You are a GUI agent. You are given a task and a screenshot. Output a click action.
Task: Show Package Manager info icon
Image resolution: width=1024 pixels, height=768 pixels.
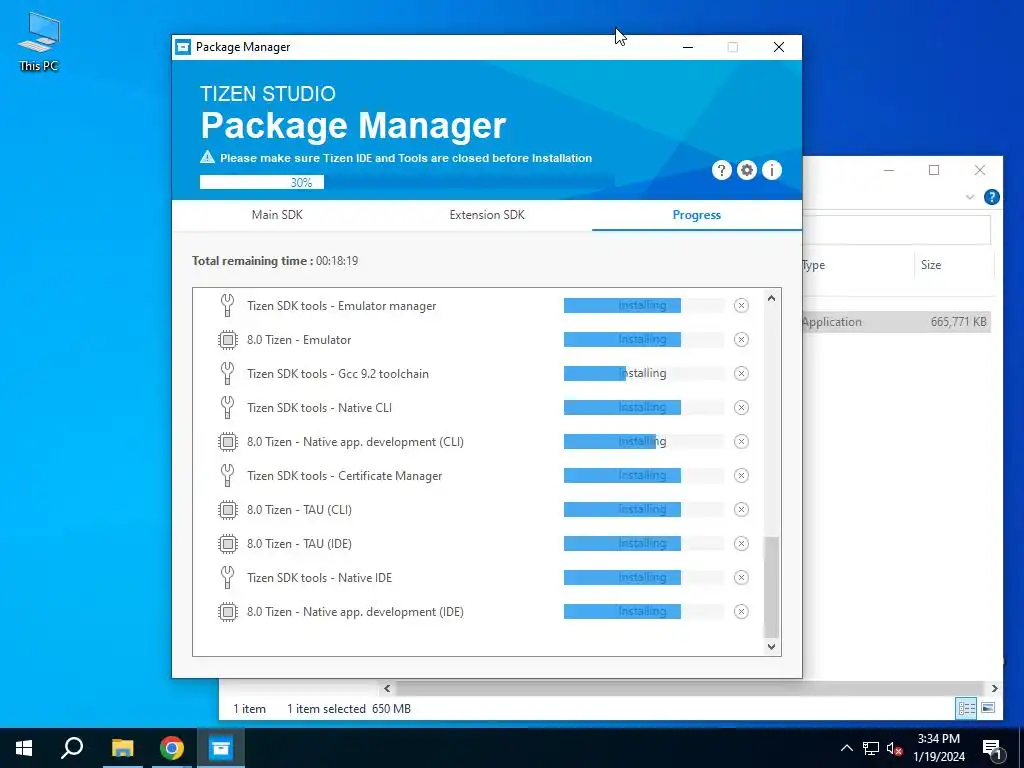[x=772, y=170]
